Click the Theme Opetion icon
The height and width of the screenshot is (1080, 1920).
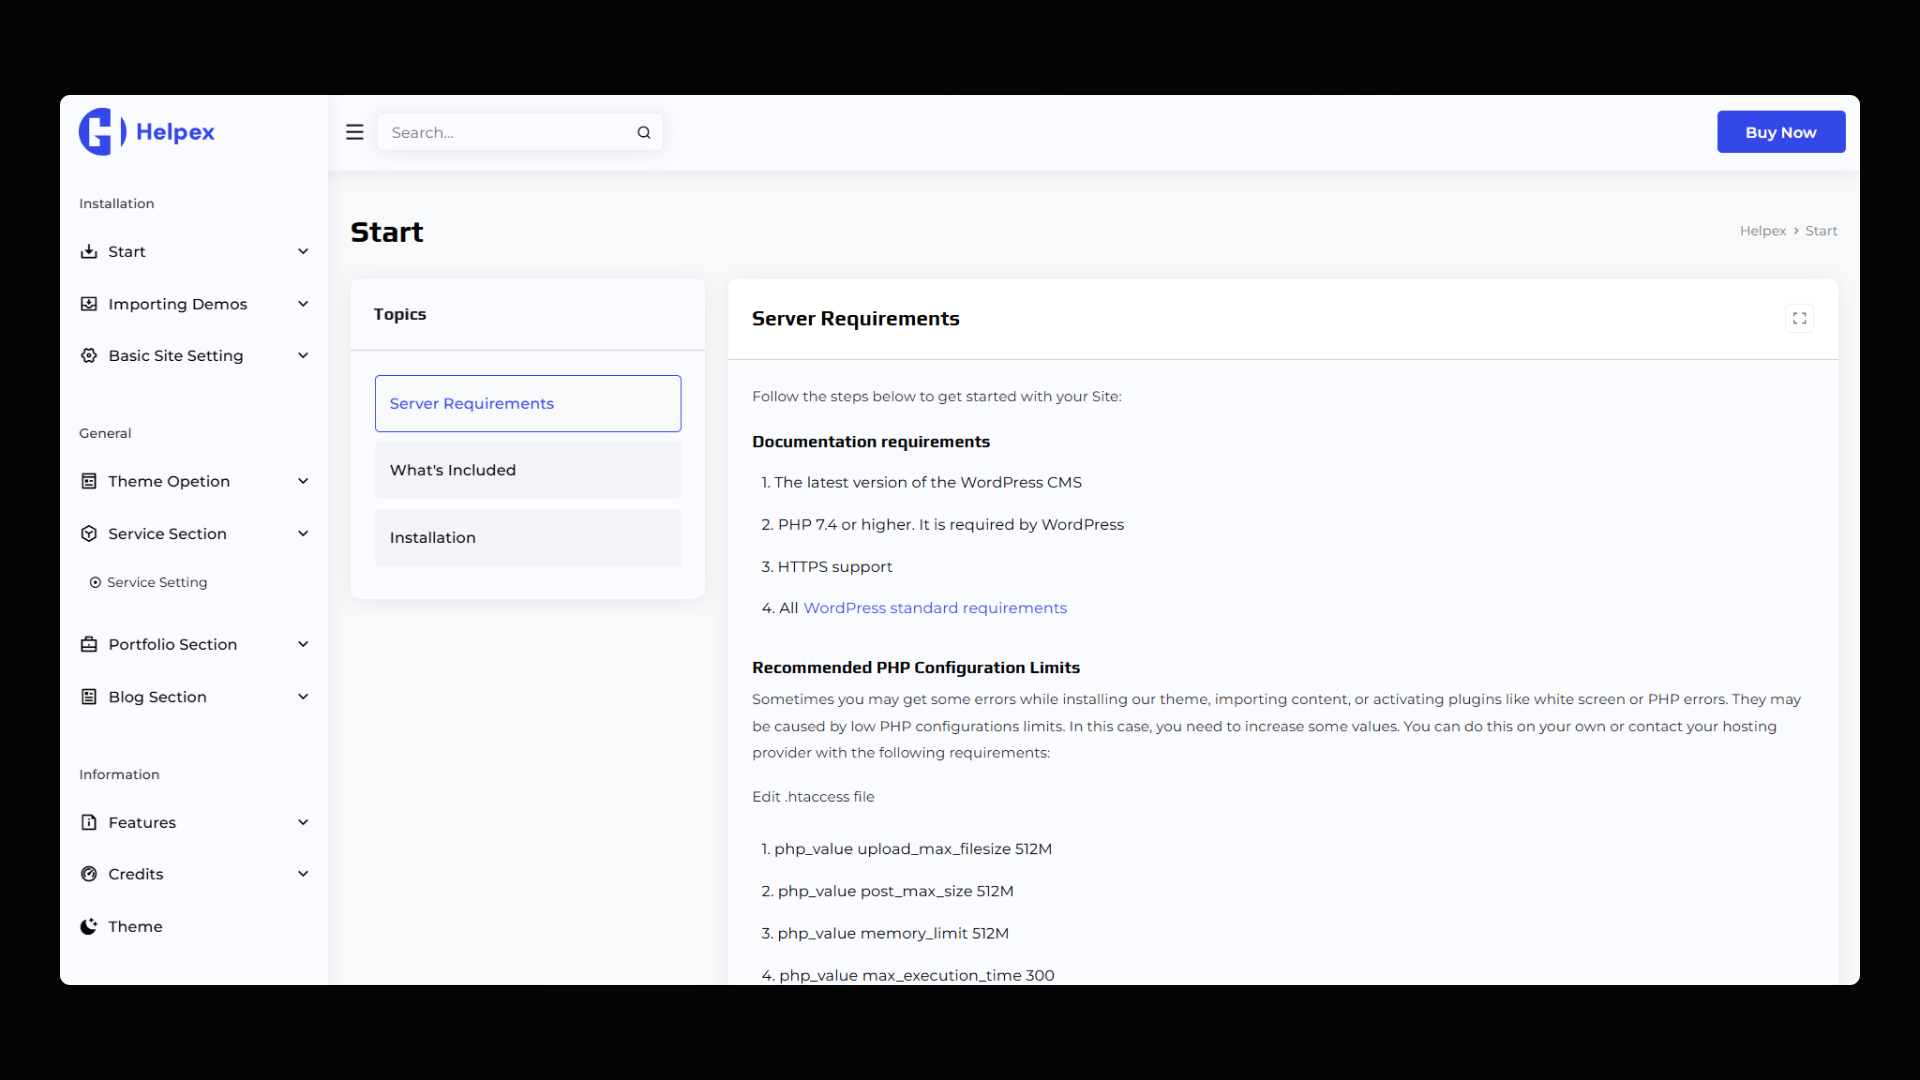pos(89,481)
